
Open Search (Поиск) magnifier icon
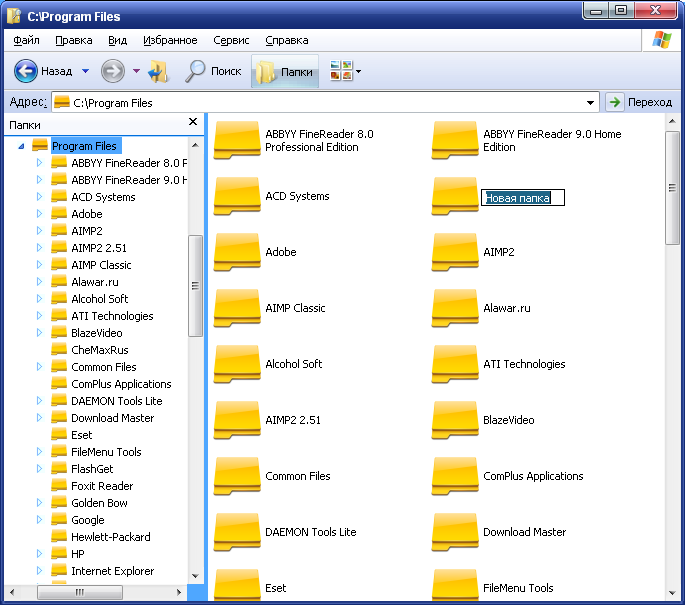pos(196,71)
